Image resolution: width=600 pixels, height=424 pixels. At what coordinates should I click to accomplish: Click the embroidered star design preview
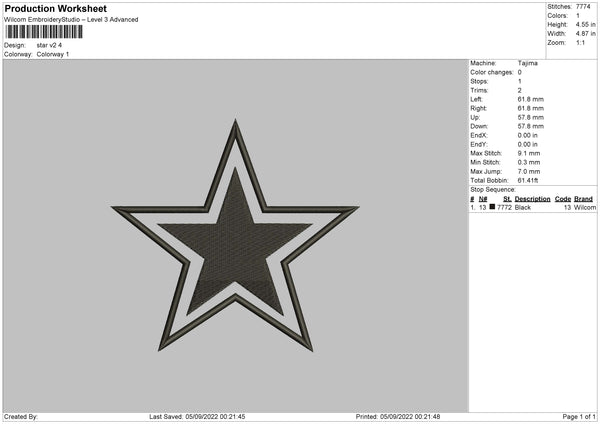point(235,235)
